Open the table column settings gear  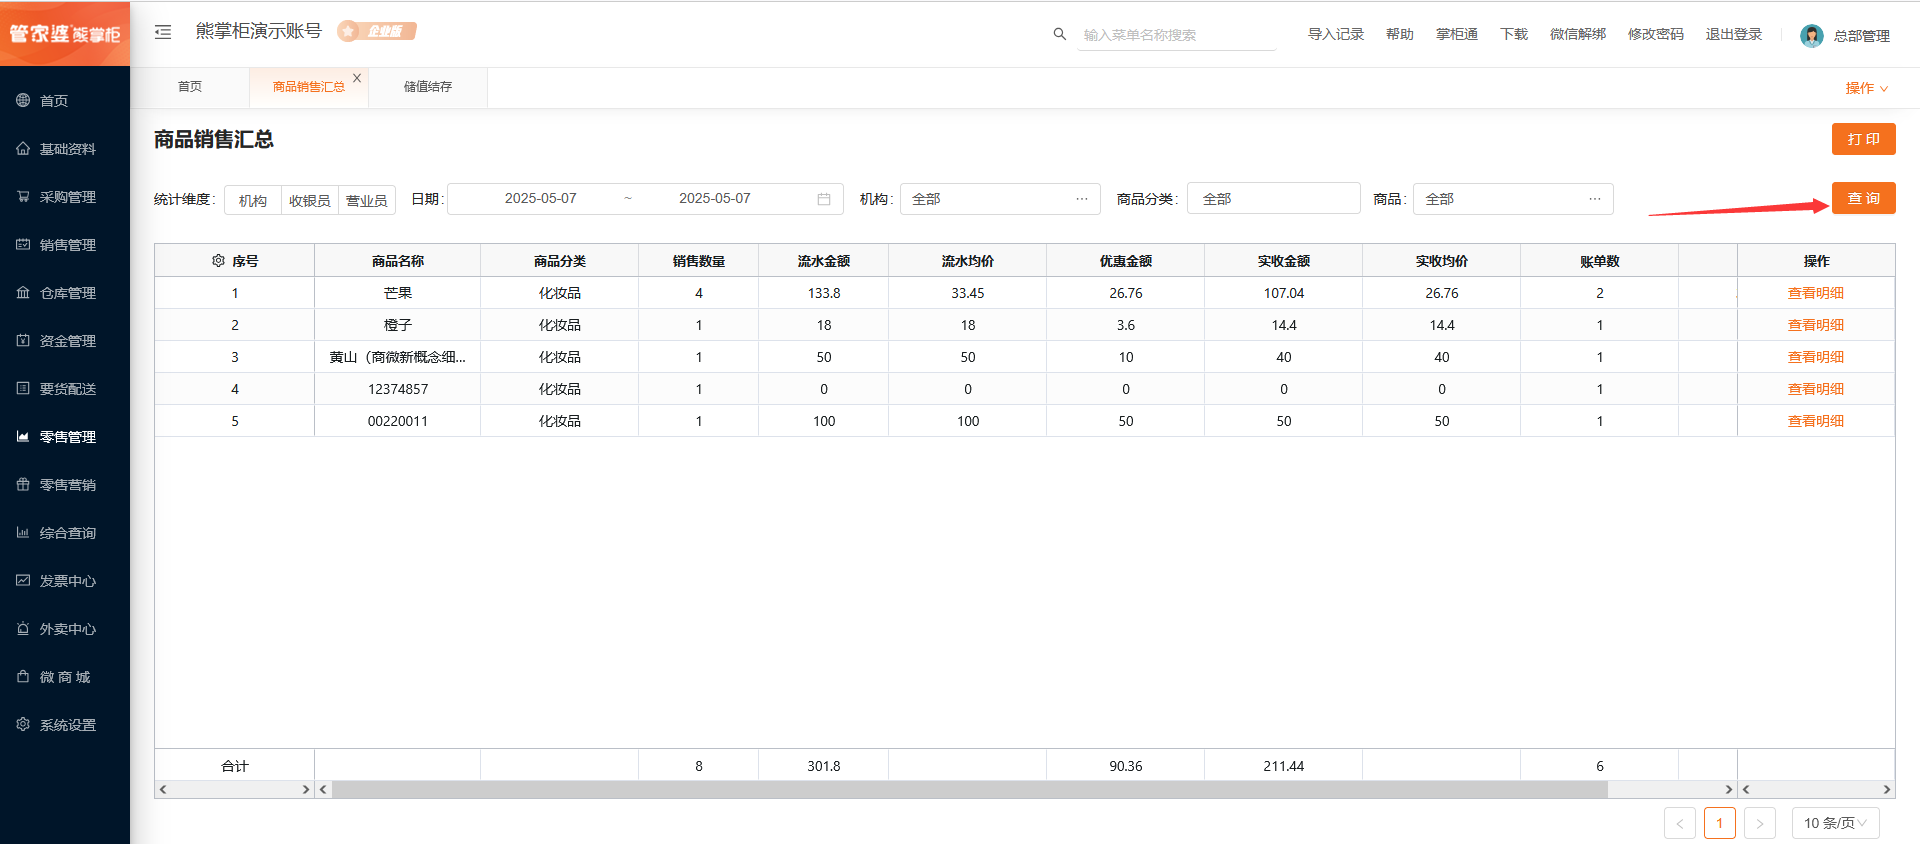[x=218, y=261]
